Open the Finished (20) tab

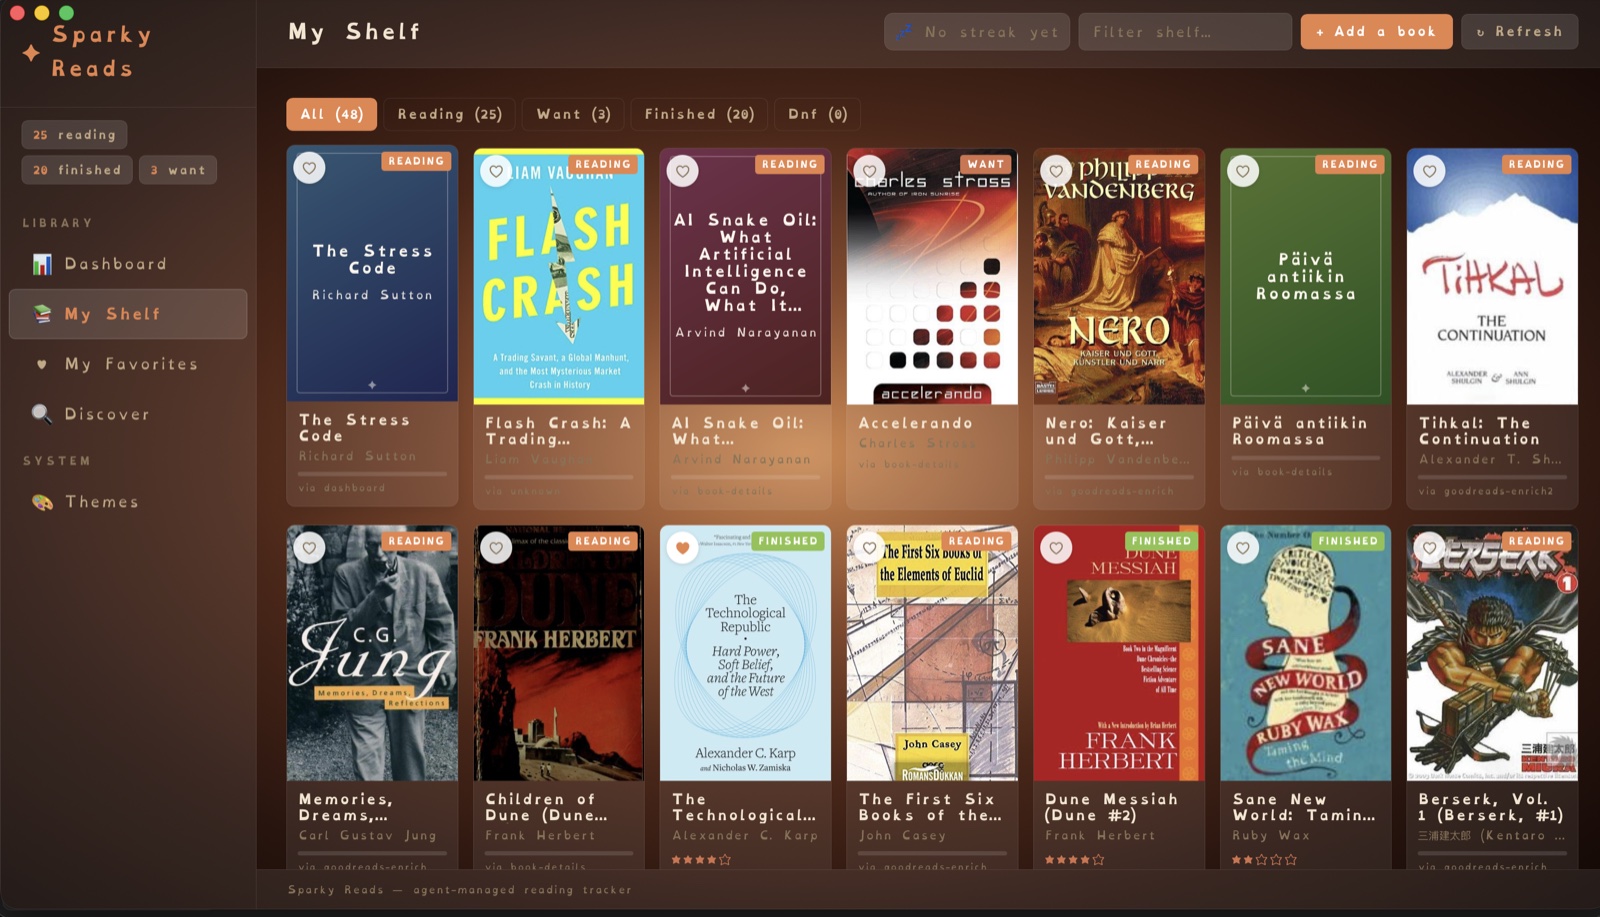point(699,114)
